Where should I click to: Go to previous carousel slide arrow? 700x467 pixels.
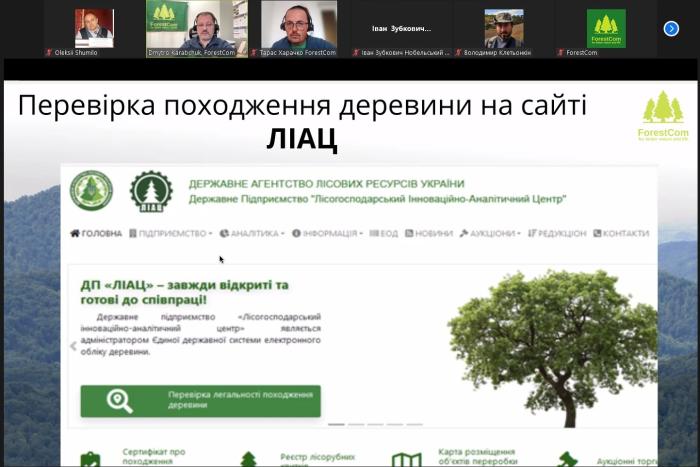click(x=73, y=347)
